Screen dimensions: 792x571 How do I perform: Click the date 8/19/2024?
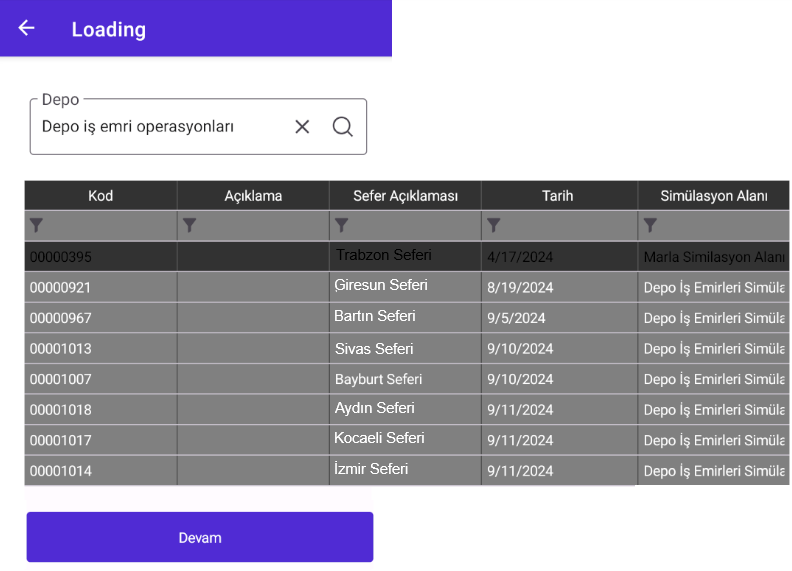point(520,288)
